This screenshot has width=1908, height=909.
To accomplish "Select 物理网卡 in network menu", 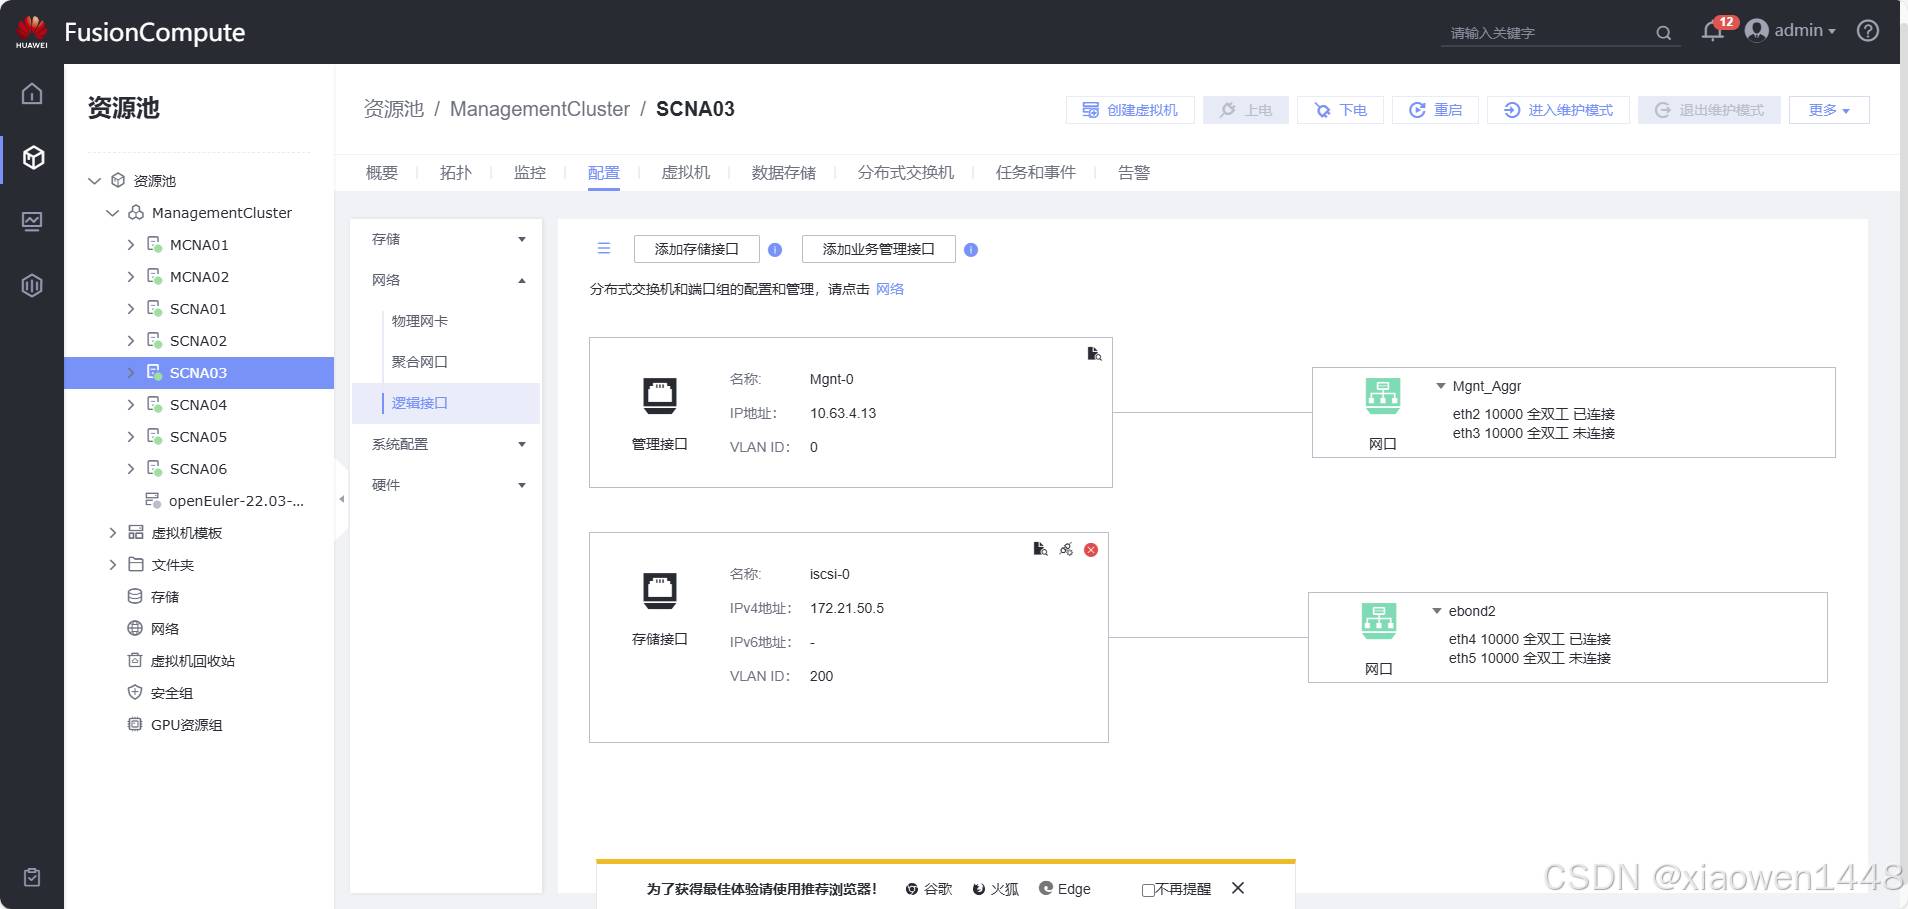I will point(420,321).
